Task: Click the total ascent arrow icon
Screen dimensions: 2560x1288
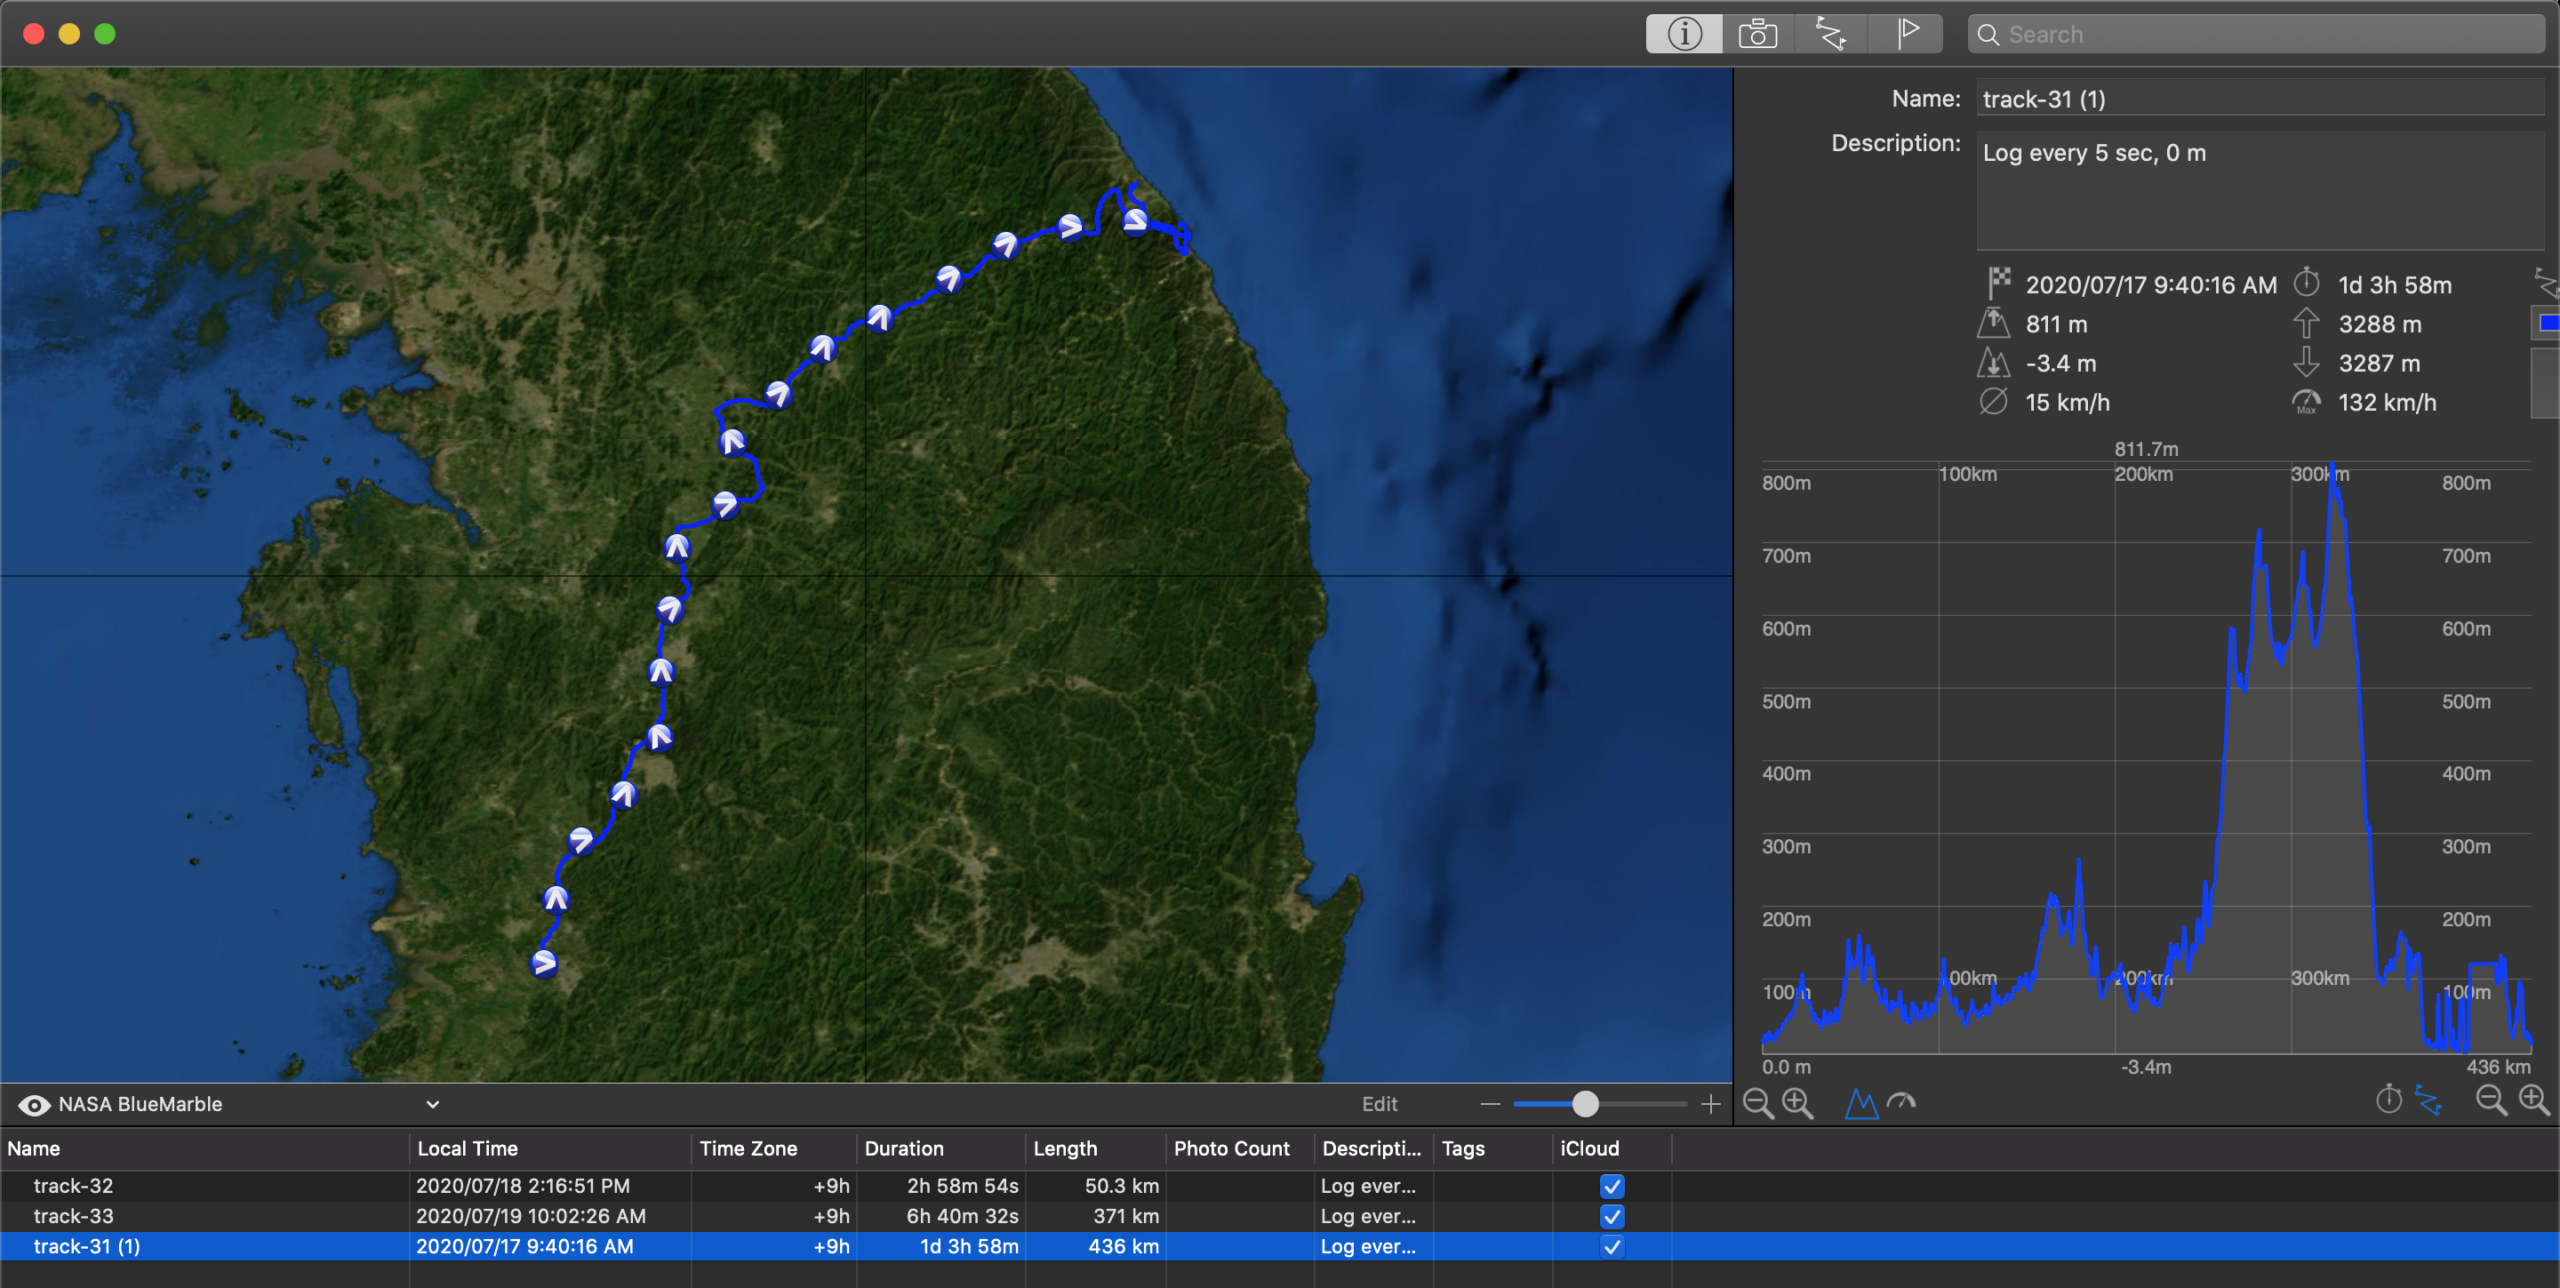Action: (2306, 323)
